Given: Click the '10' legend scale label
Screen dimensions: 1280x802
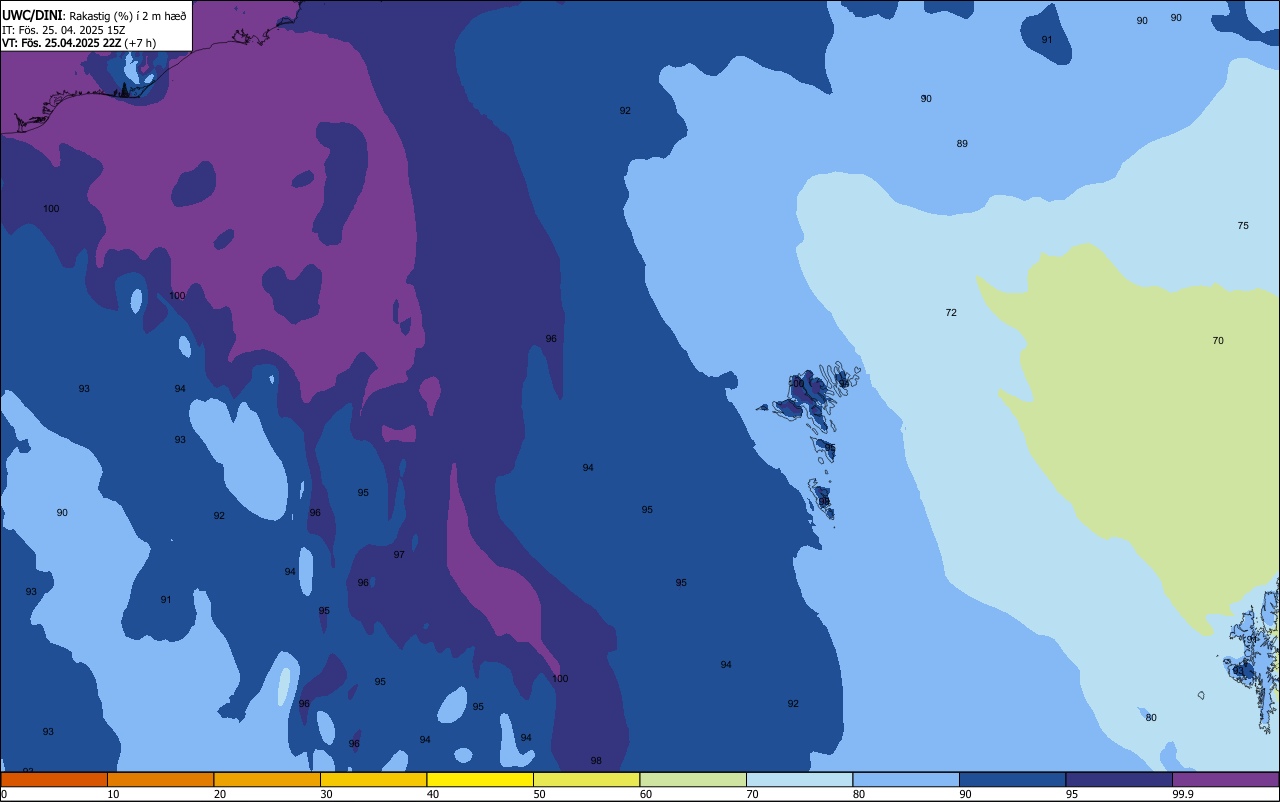Looking at the screenshot, I should pos(113,794).
